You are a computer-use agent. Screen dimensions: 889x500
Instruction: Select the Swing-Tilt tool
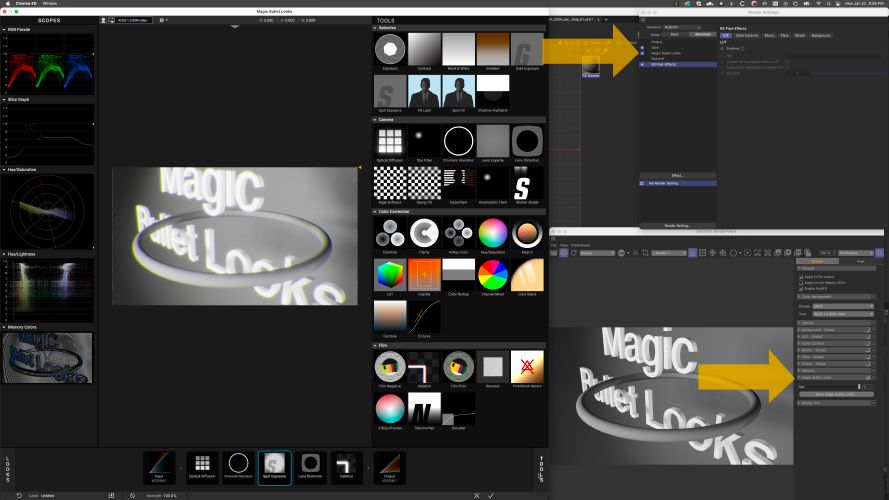point(424,183)
